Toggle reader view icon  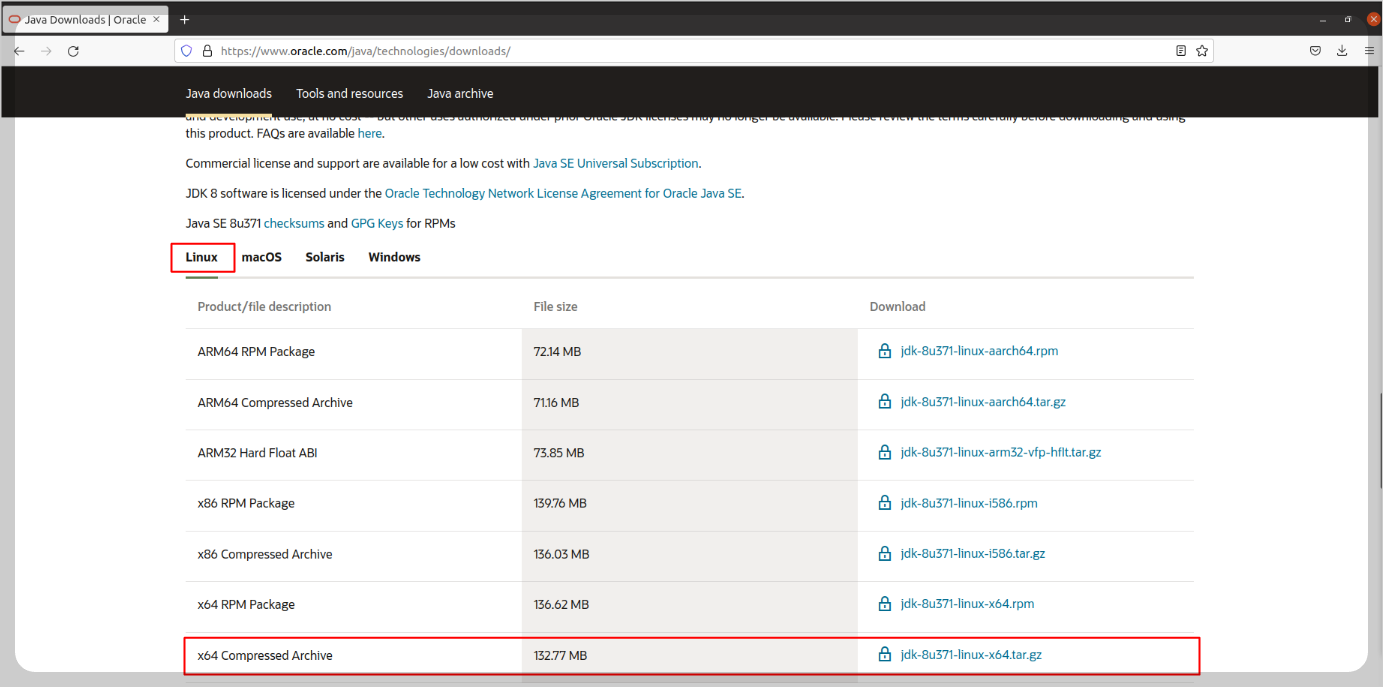click(x=1181, y=51)
